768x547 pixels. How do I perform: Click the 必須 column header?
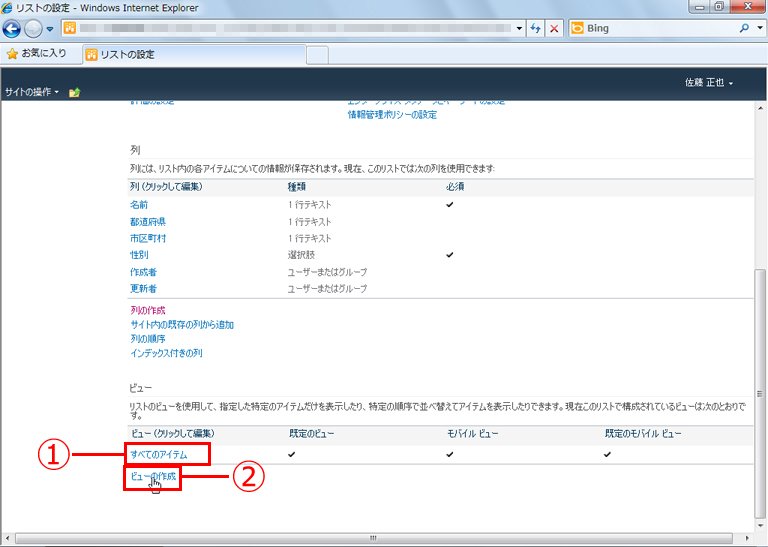(x=455, y=187)
